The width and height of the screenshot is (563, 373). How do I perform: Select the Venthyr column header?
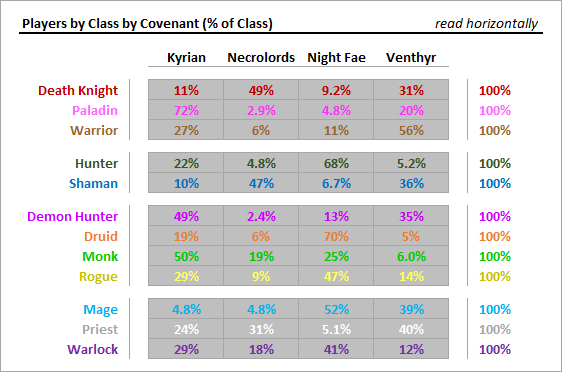(x=411, y=57)
